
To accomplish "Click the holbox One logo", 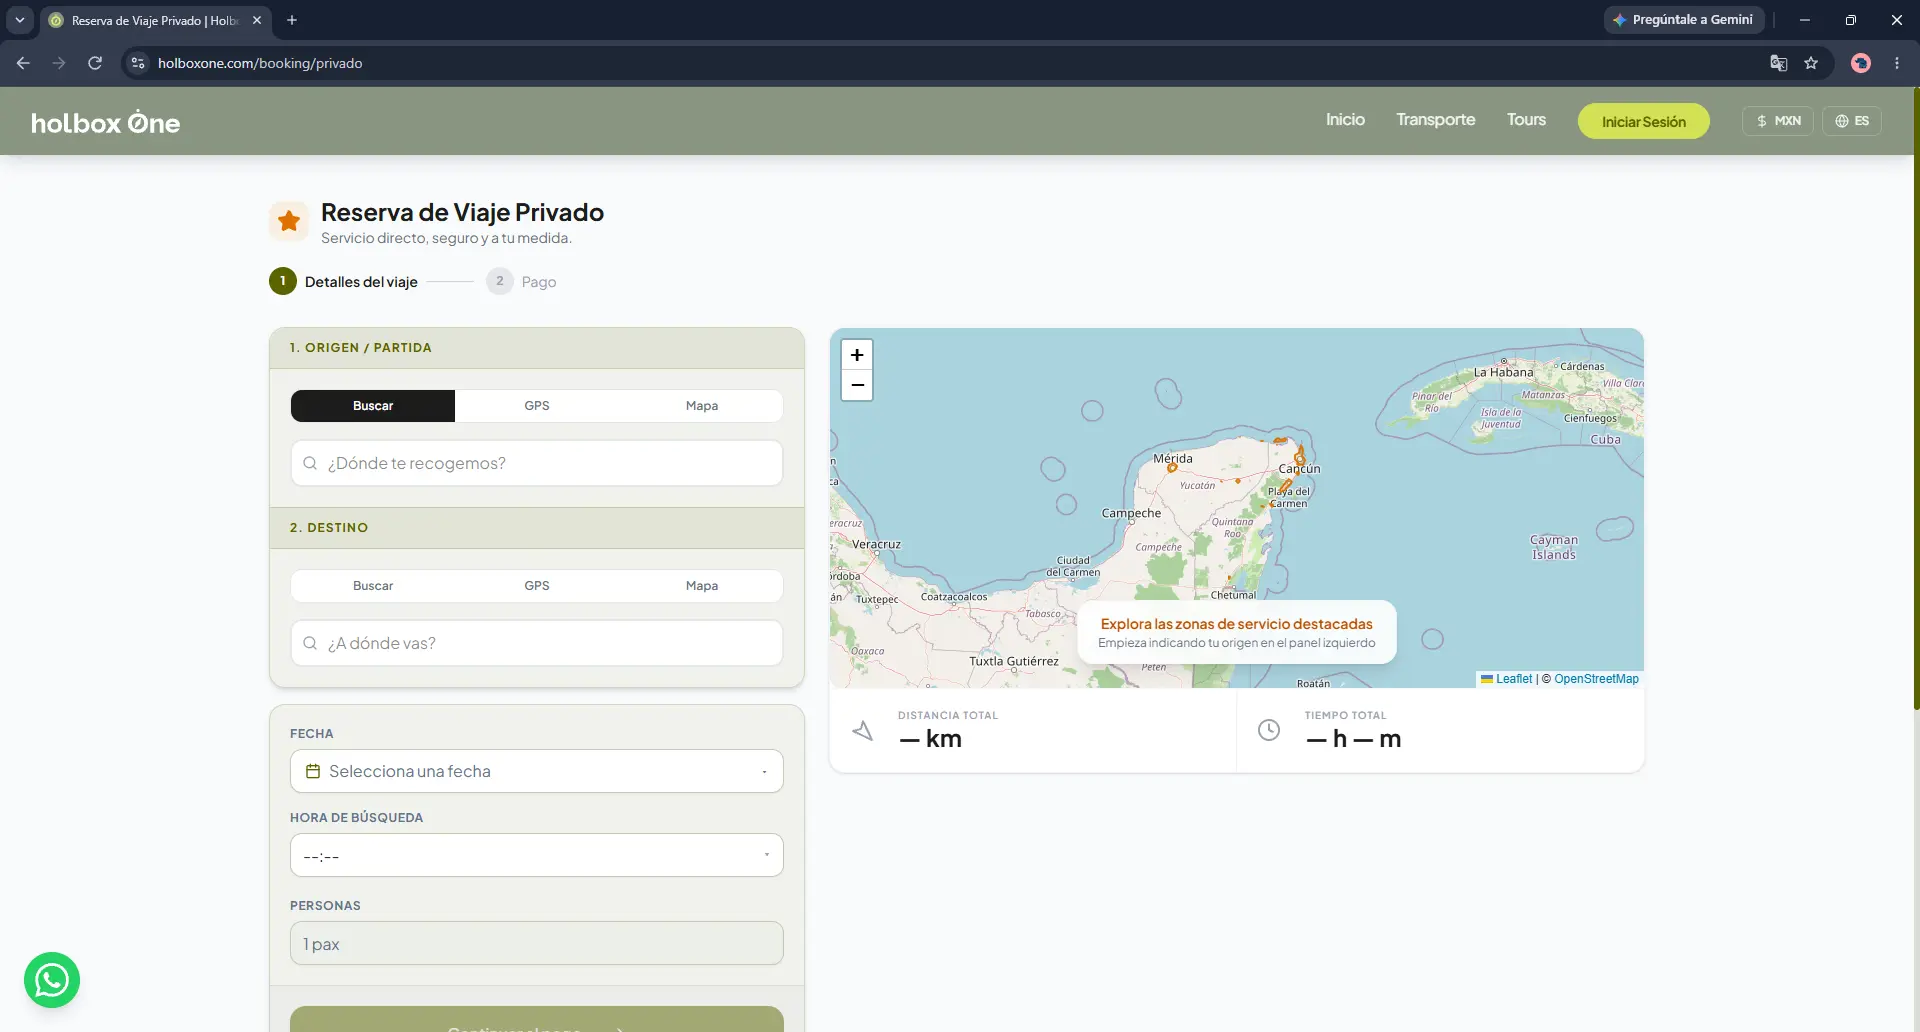I will (105, 123).
